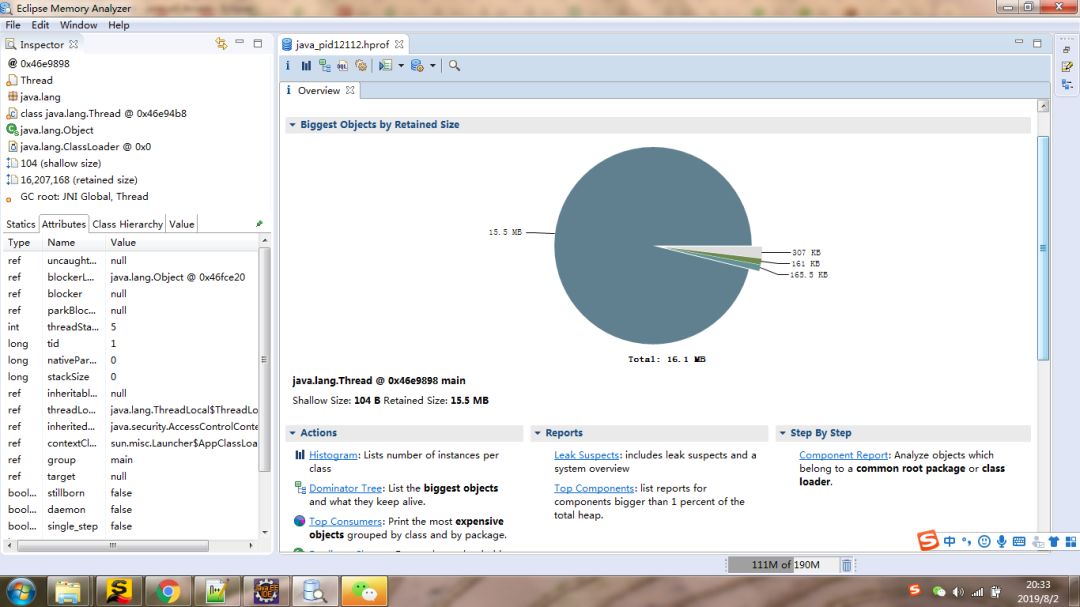
Task: Open WeChat from the taskbar
Action: click(x=364, y=592)
